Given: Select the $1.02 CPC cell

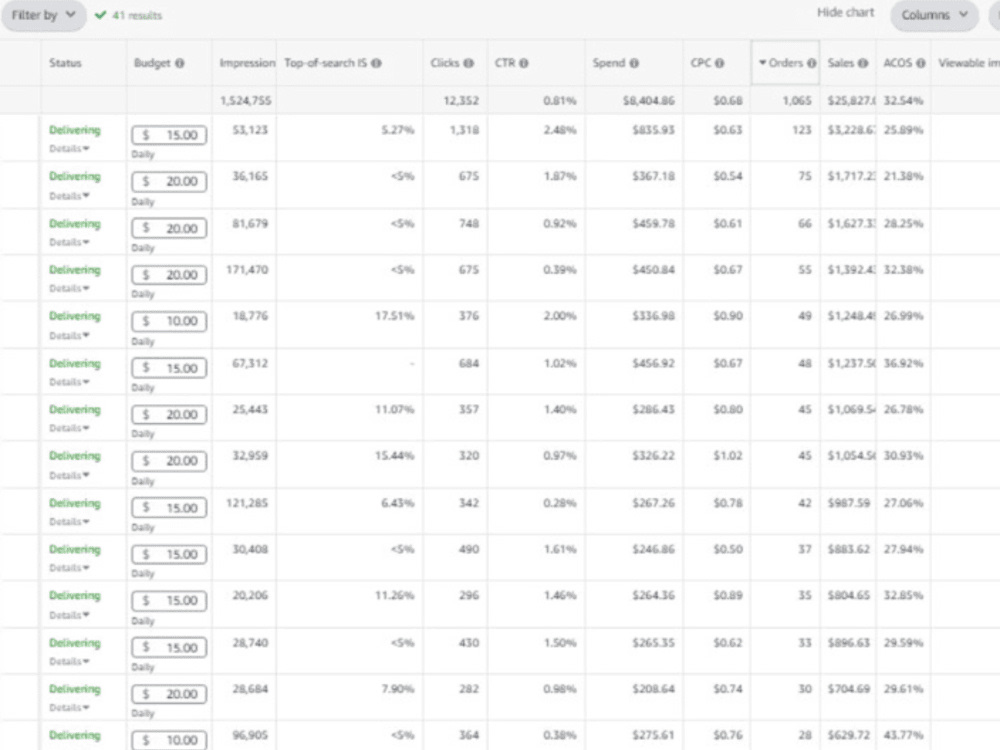Looking at the screenshot, I should 728,456.
